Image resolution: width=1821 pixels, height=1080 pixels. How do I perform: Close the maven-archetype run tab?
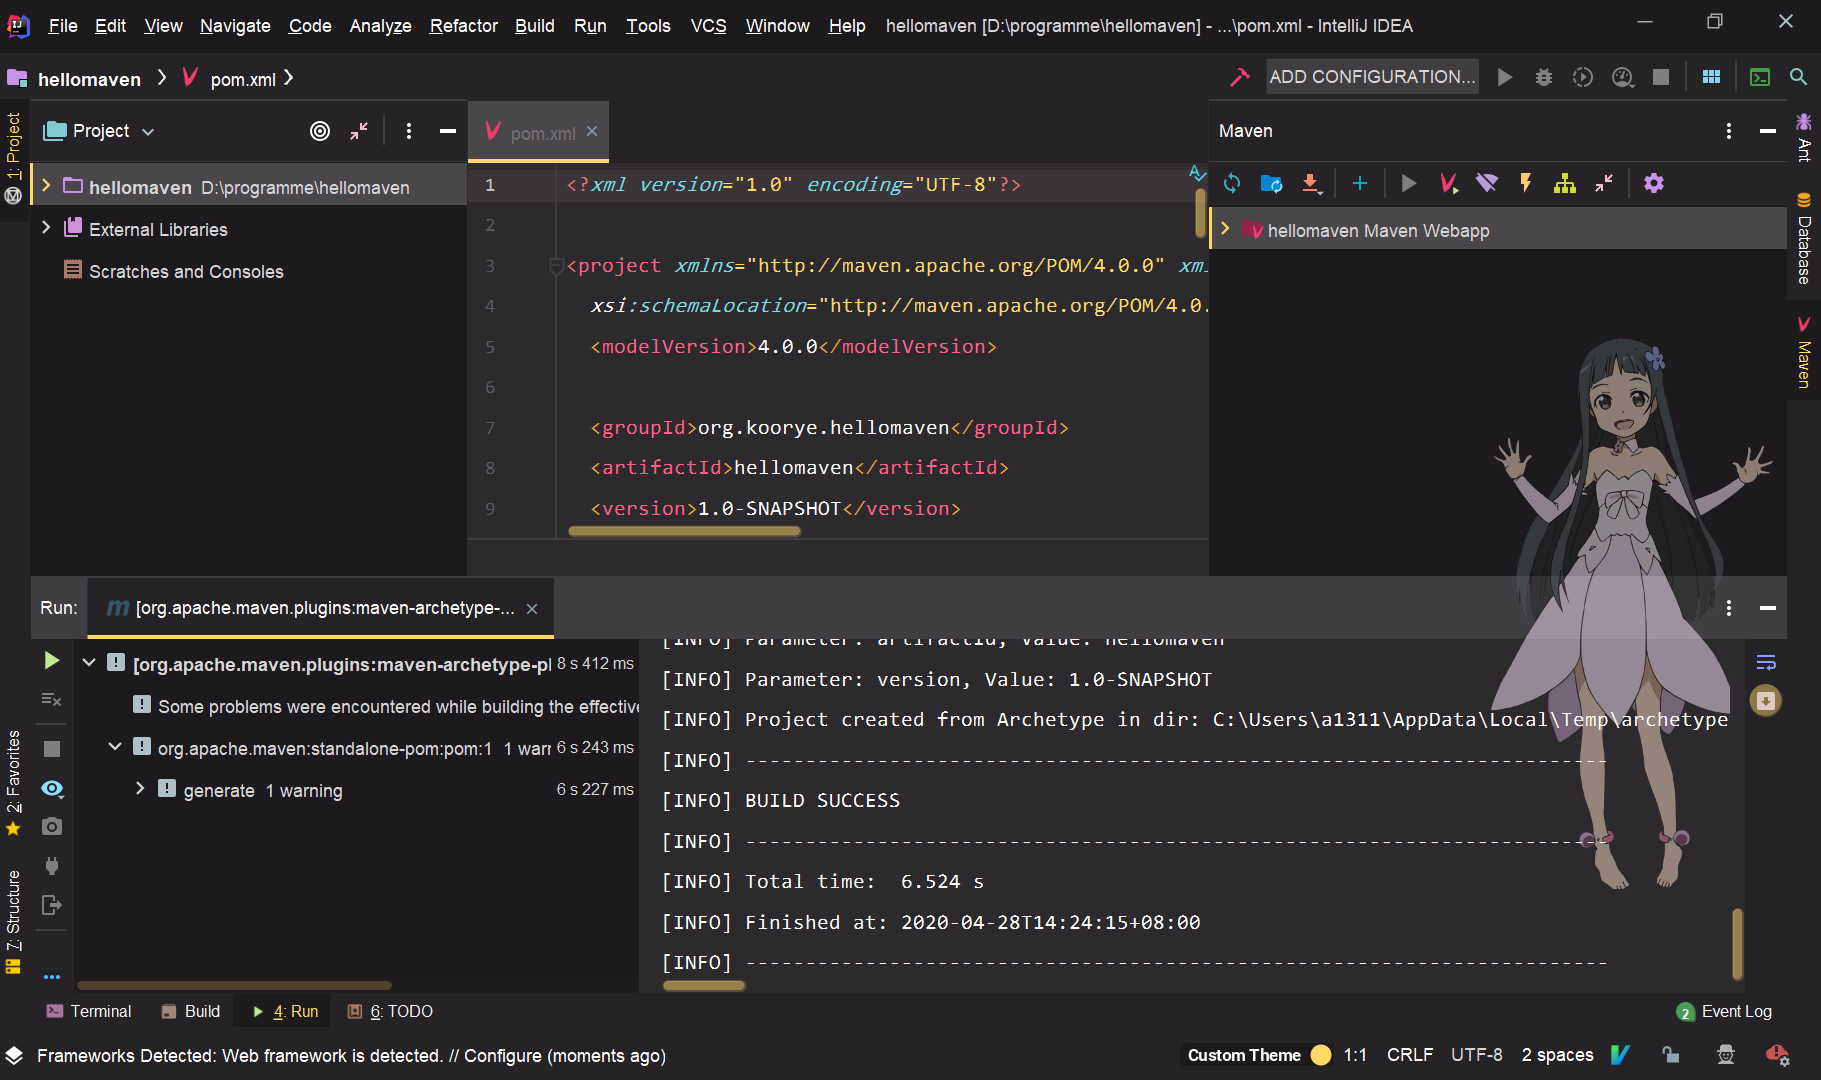click(532, 608)
